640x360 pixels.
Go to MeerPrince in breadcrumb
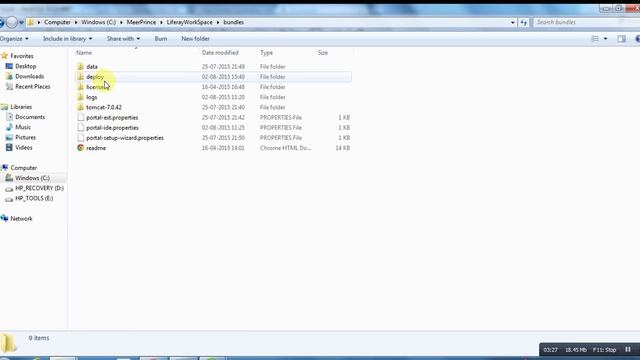coord(141,22)
